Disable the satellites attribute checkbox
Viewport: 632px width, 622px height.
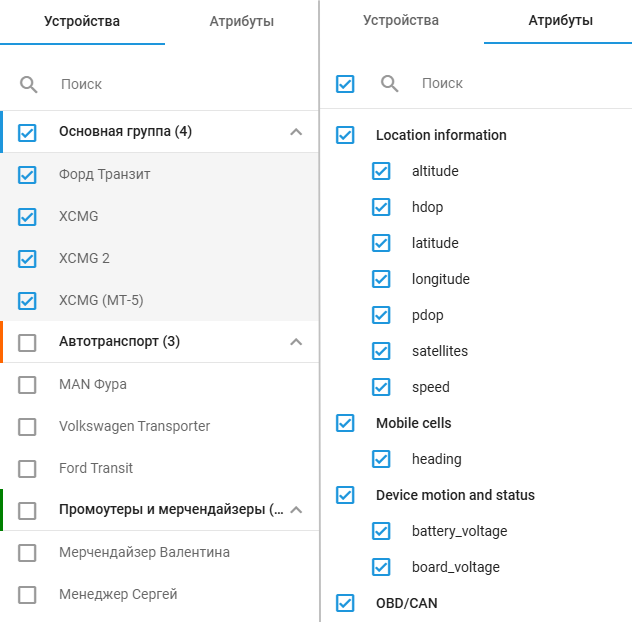[x=381, y=351]
